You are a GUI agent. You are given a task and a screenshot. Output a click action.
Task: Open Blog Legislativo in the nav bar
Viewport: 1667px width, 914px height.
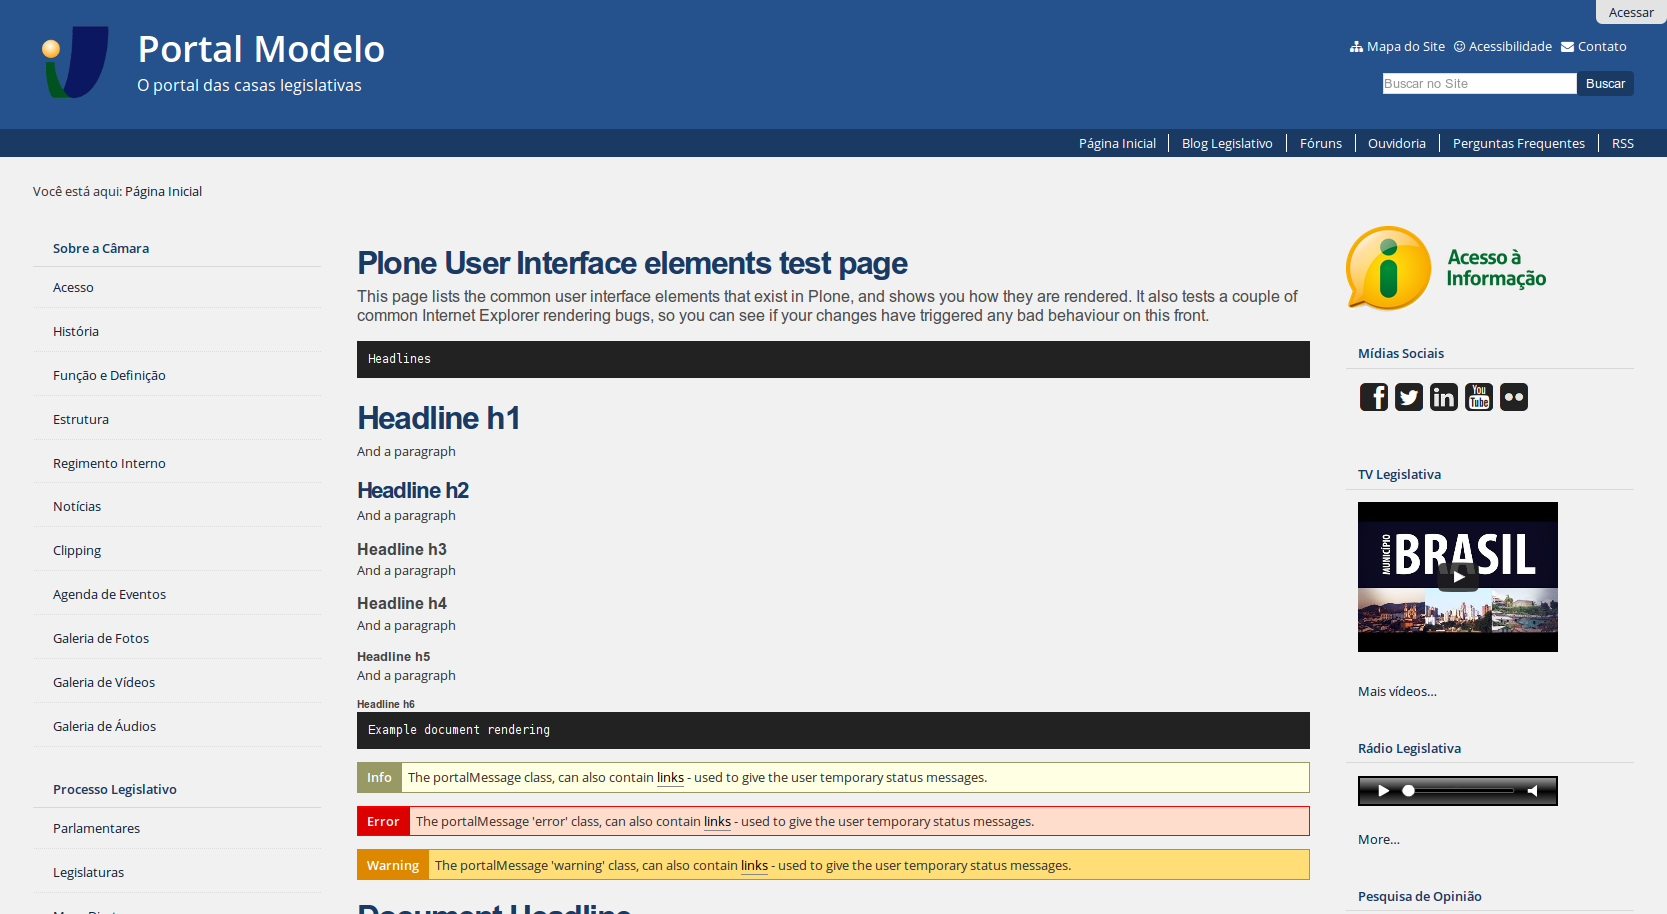pos(1227,143)
